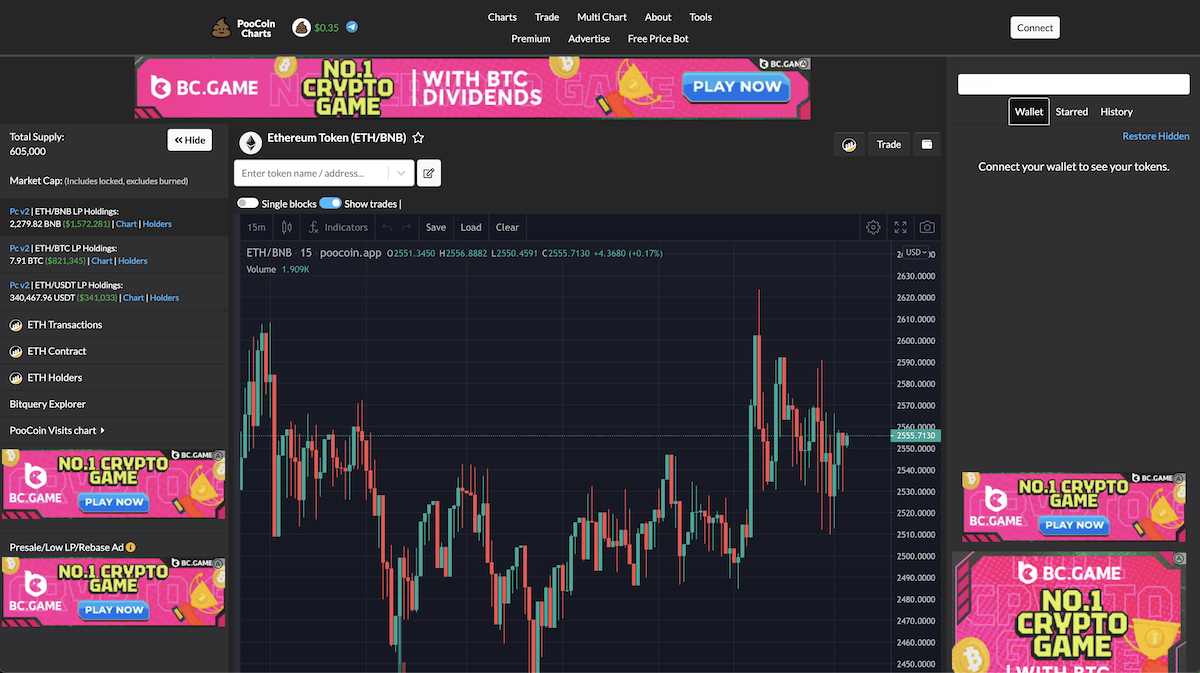Open the wallet icon button beside Trade
The height and width of the screenshot is (673, 1200).
coord(927,144)
